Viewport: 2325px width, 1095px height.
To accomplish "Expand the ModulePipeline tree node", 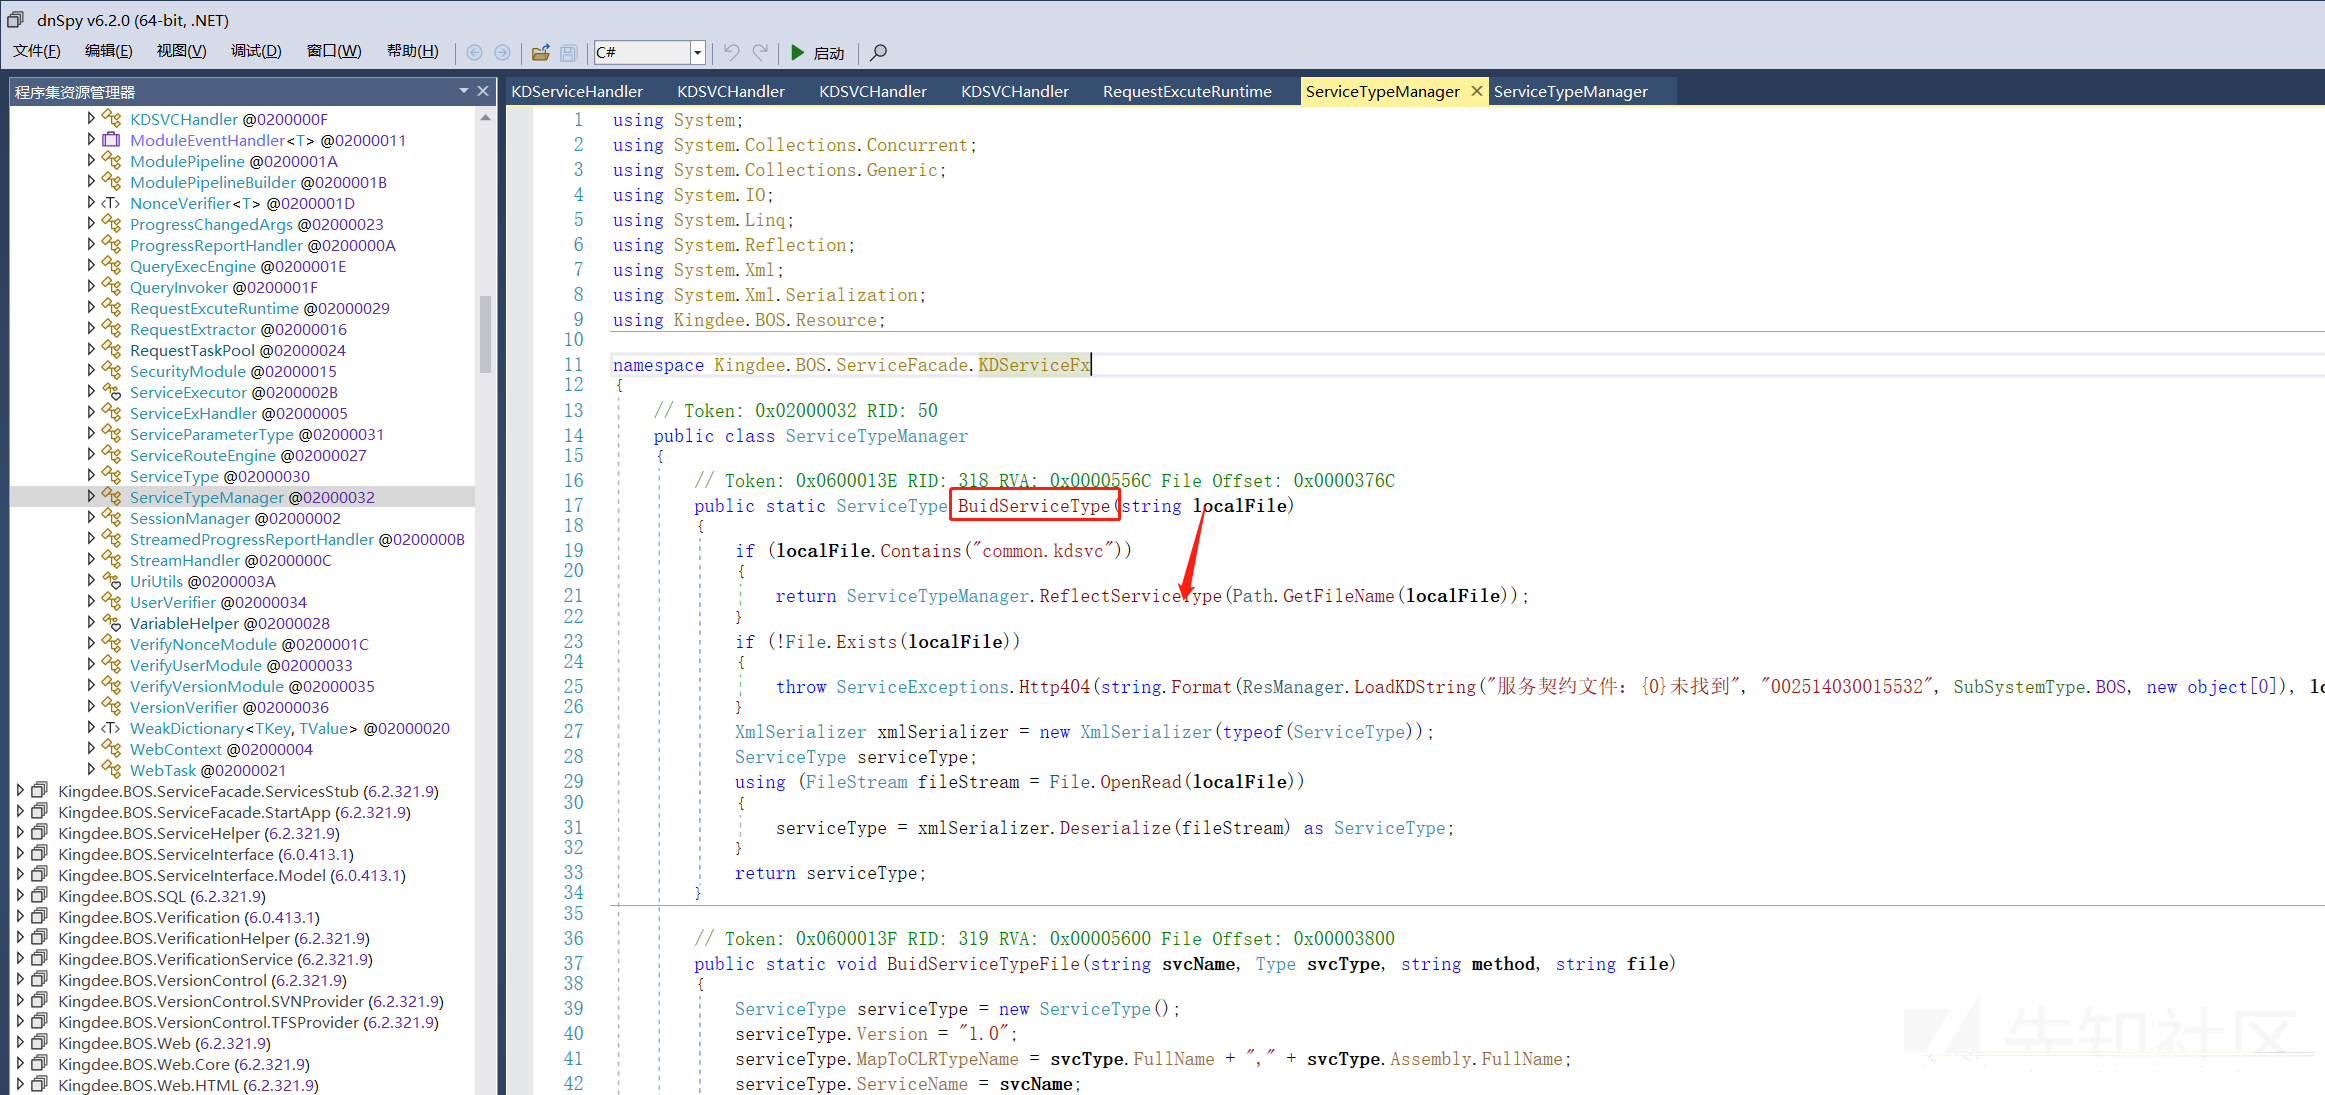I will tap(91, 160).
